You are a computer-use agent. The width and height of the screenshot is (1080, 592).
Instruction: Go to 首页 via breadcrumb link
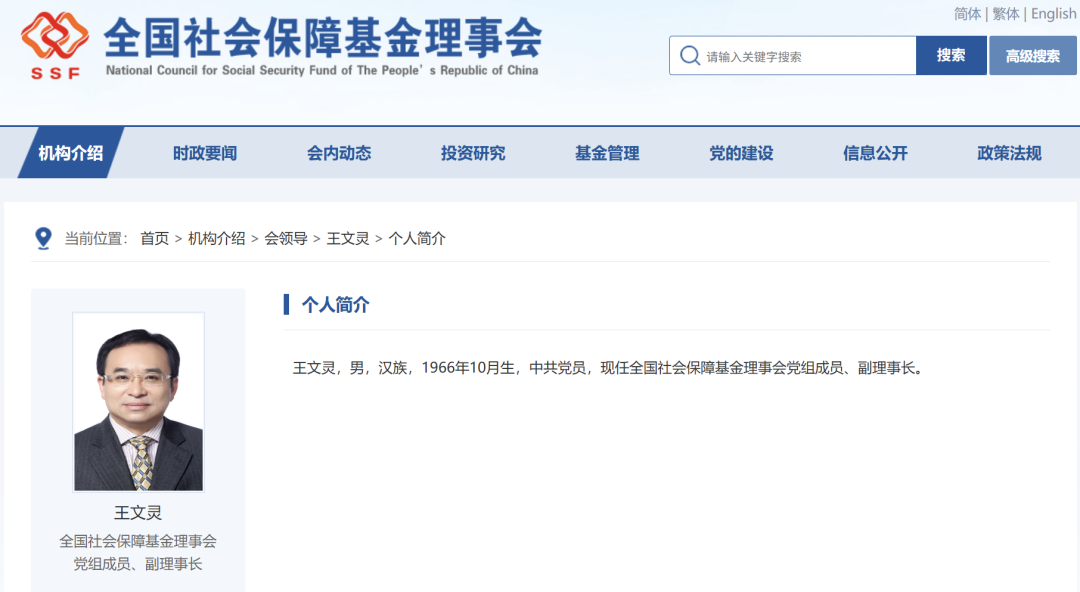[x=155, y=238]
